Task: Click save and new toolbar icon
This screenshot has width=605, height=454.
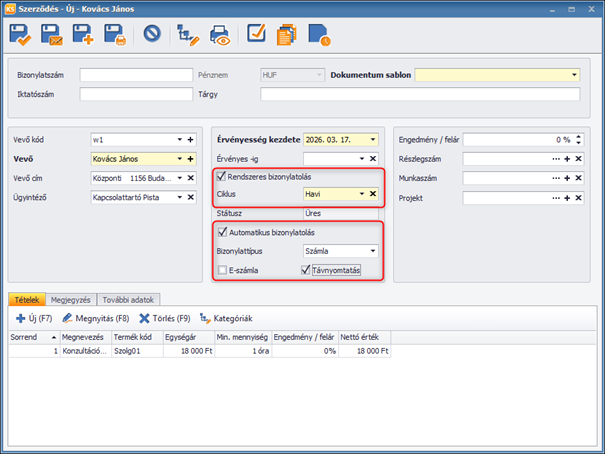Action: coord(83,35)
